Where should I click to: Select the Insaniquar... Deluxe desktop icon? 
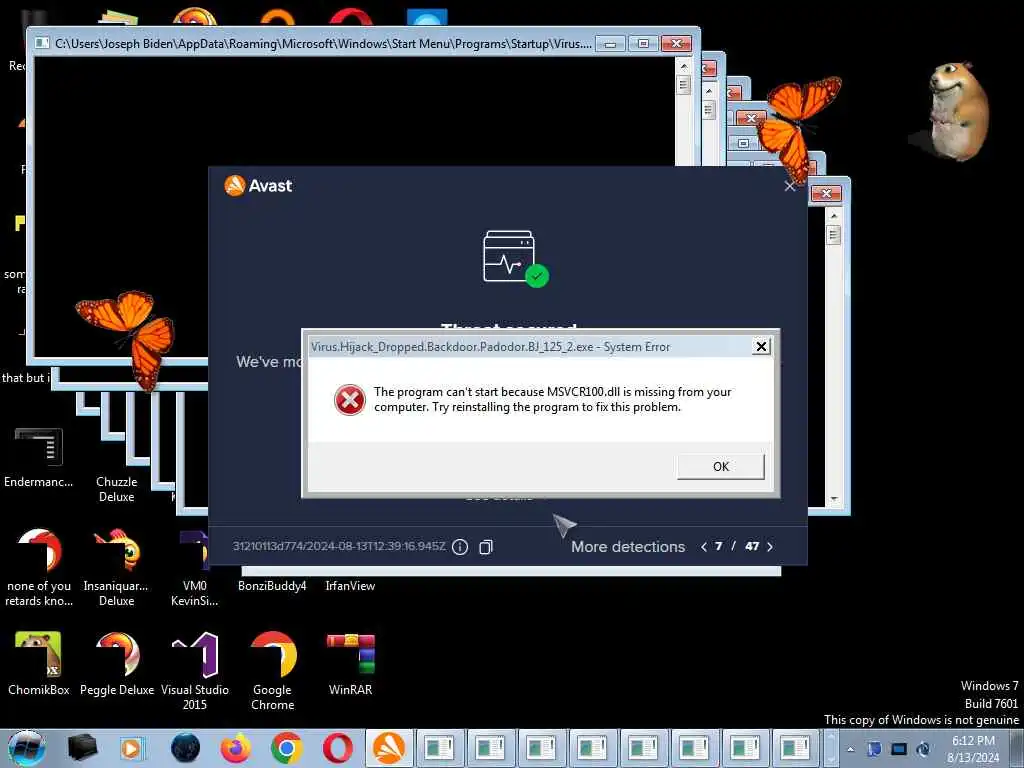pos(116,567)
